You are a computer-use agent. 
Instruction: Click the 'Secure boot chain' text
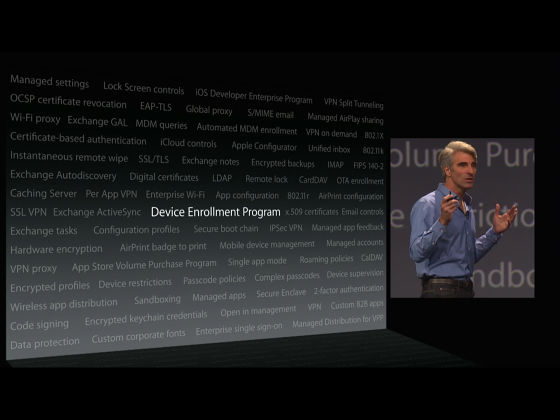tap(226, 229)
